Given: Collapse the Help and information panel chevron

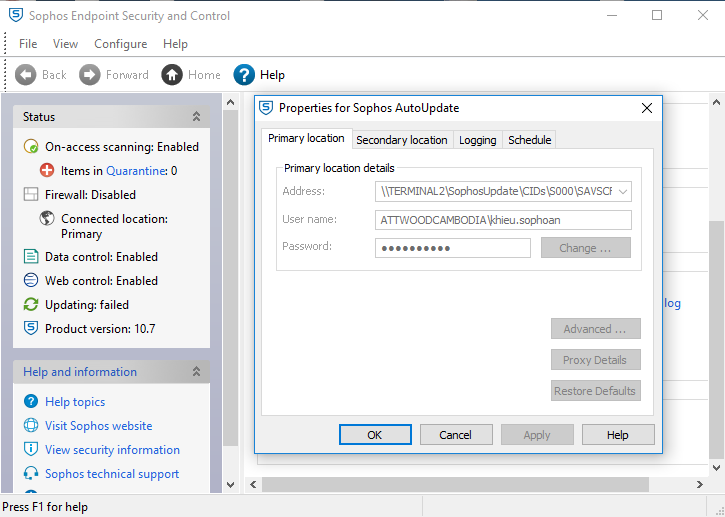Looking at the screenshot, I should point(197,372).
